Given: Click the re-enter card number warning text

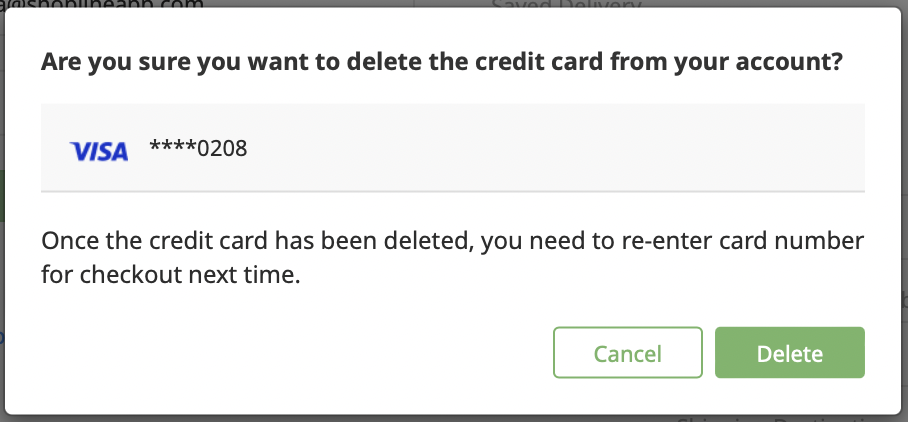Looking at the screenshot, I should [453, 258].
